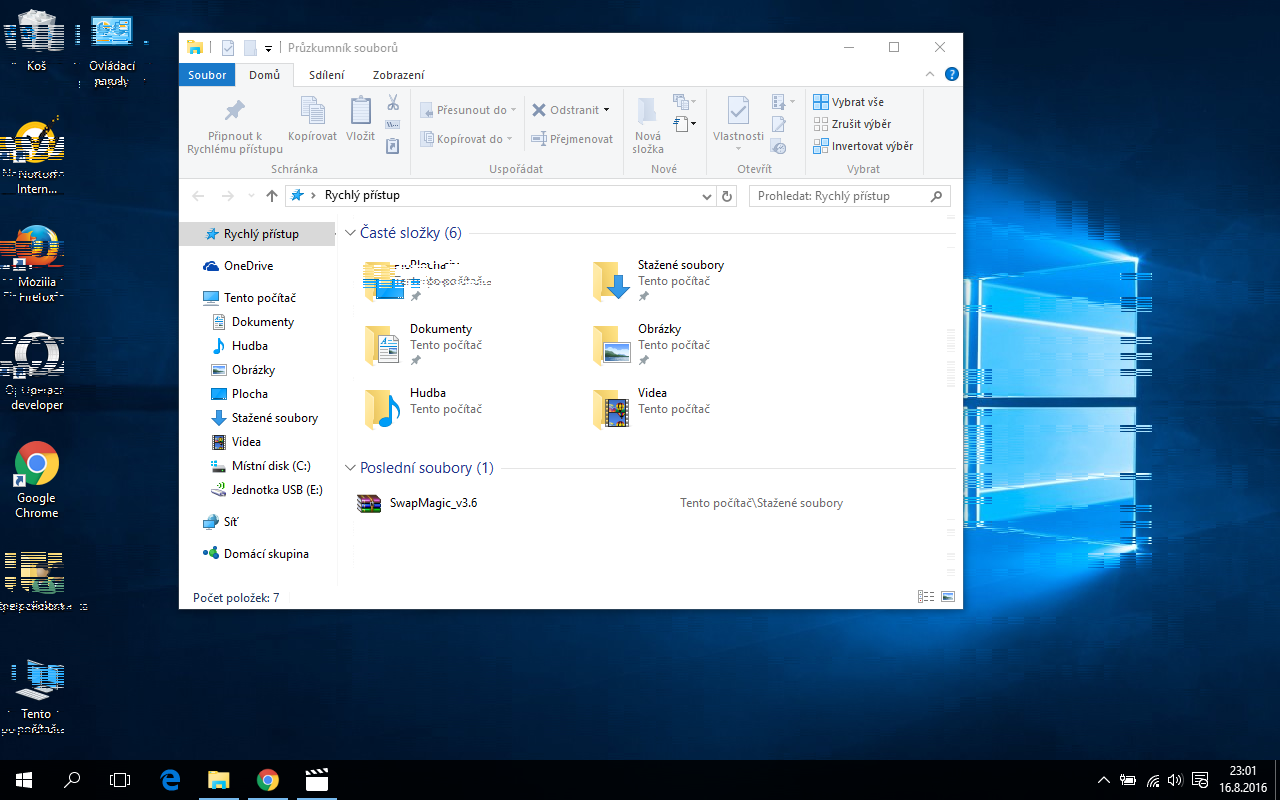Viewport: 1280px width, 800px height.
Task: Go up one level with up arrow
Action: [272, 196]
